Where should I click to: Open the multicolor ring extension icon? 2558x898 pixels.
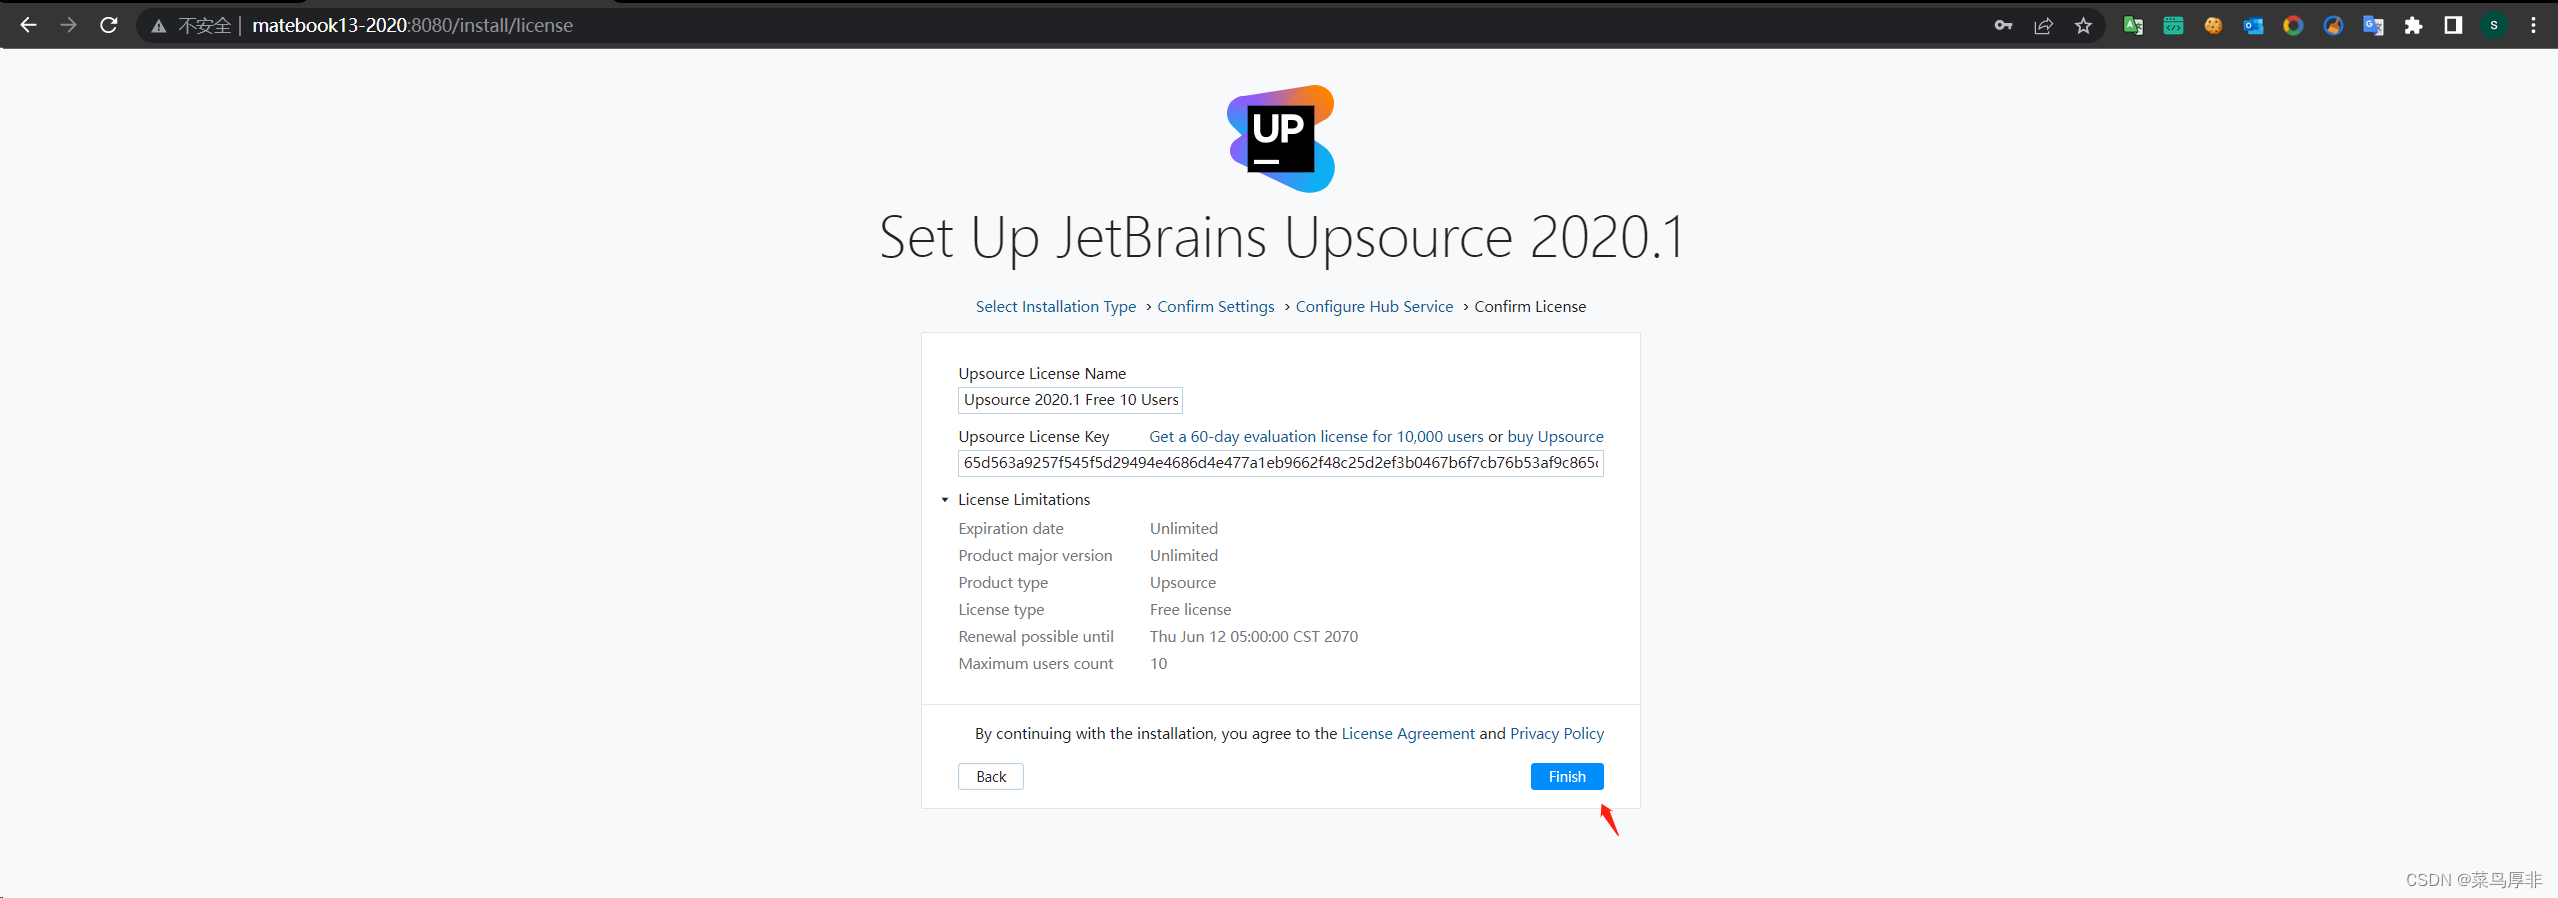2293,26
